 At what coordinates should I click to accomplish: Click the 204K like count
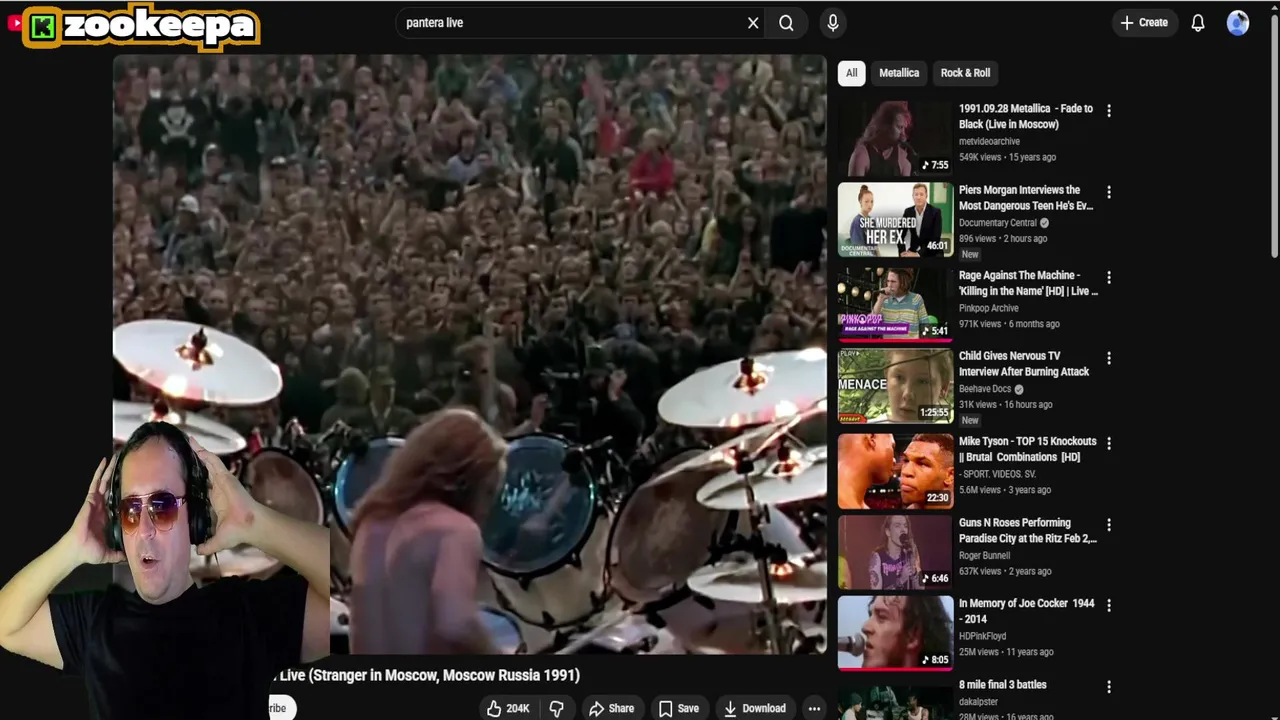pyautogui.click(x=518, y=708)
